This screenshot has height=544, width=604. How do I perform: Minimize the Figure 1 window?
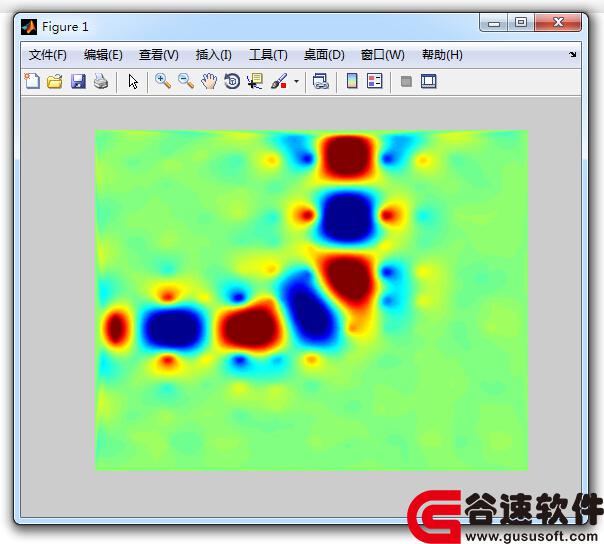click(494, 23)
